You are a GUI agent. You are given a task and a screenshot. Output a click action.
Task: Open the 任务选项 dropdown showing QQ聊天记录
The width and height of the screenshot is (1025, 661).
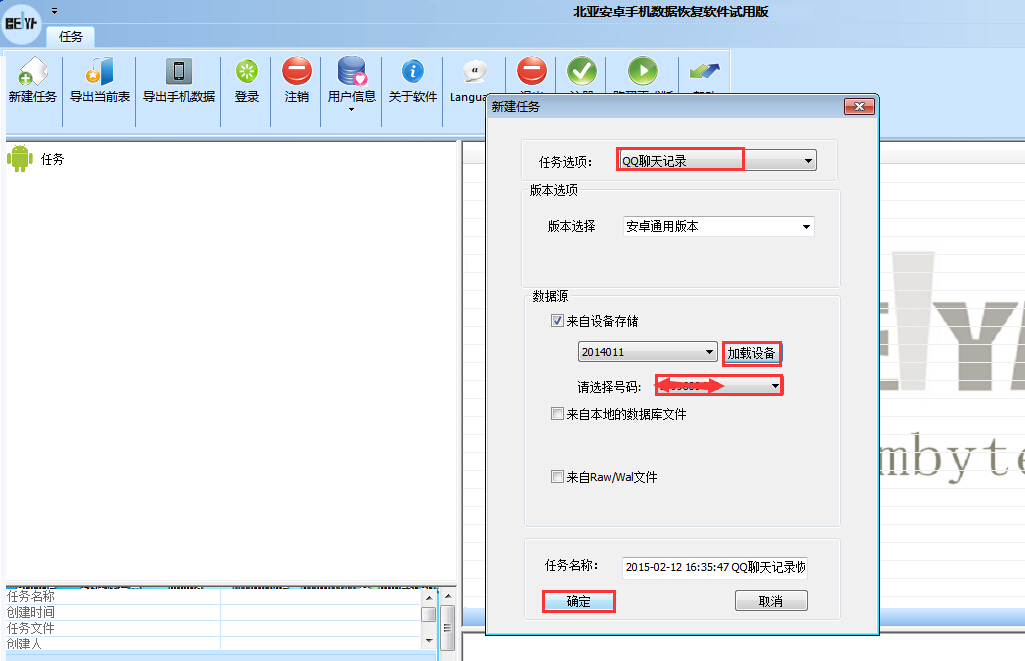point(717,160)
